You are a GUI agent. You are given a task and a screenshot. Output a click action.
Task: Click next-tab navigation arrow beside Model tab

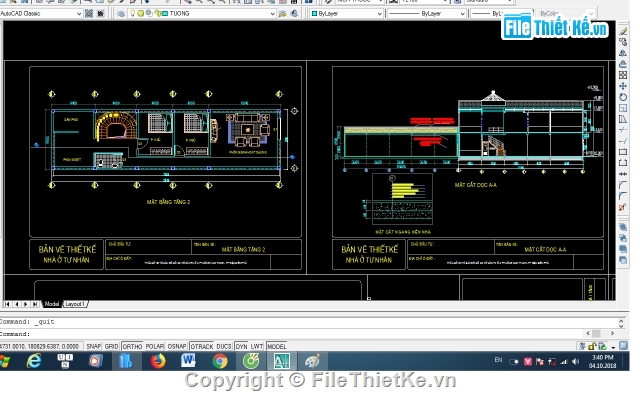tap(26, 304)
